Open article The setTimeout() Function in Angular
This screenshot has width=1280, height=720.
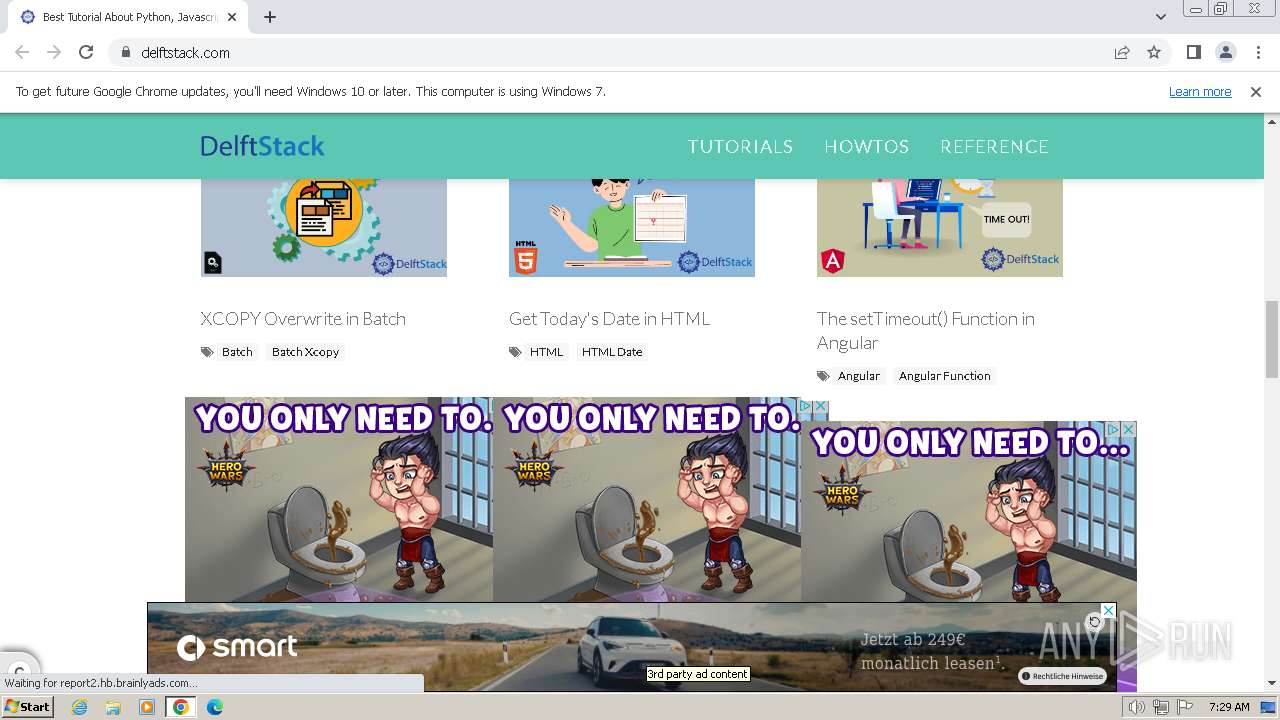tap(926, 330)
